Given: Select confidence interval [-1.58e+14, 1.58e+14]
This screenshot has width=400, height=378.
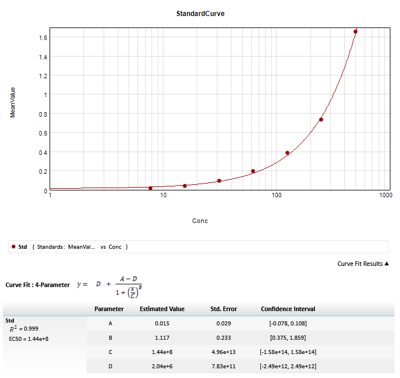Looking at the screenshot, I should point(288,352).
